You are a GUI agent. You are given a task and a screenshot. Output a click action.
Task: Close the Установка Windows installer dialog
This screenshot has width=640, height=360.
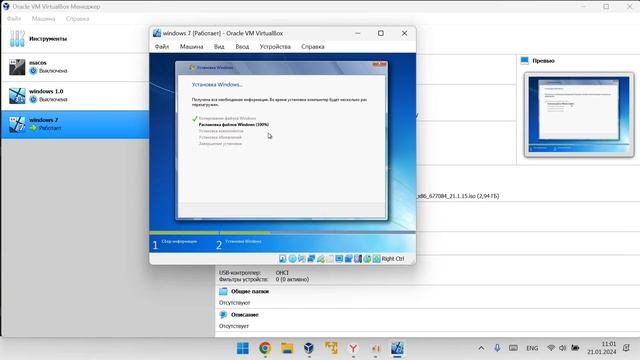pos(379,64)
